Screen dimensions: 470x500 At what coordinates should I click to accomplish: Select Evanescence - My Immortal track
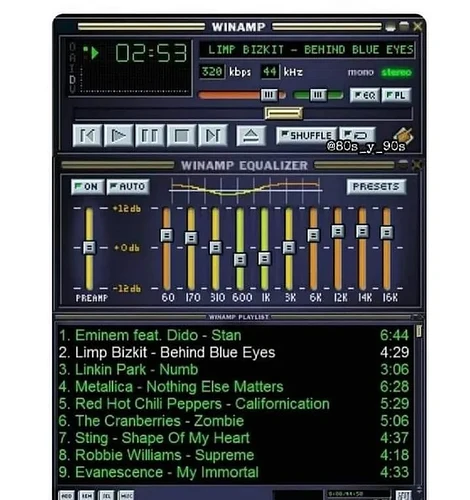234,472
